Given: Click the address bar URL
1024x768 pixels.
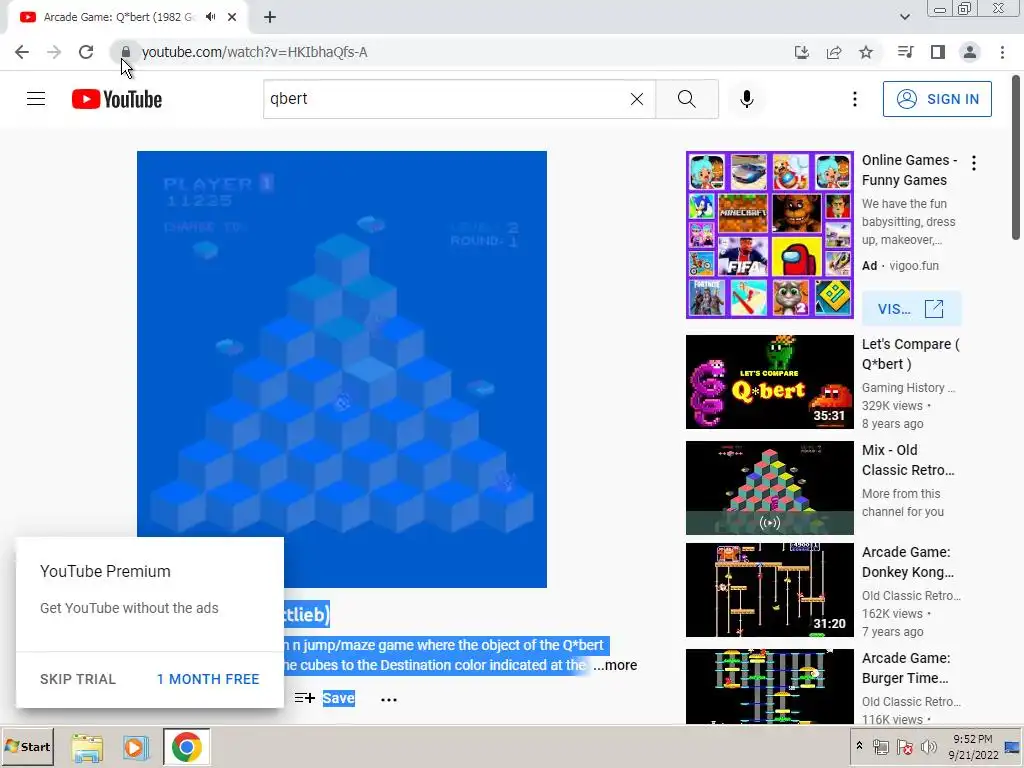Looking at the screenshot, I should (x=255, y=52).
